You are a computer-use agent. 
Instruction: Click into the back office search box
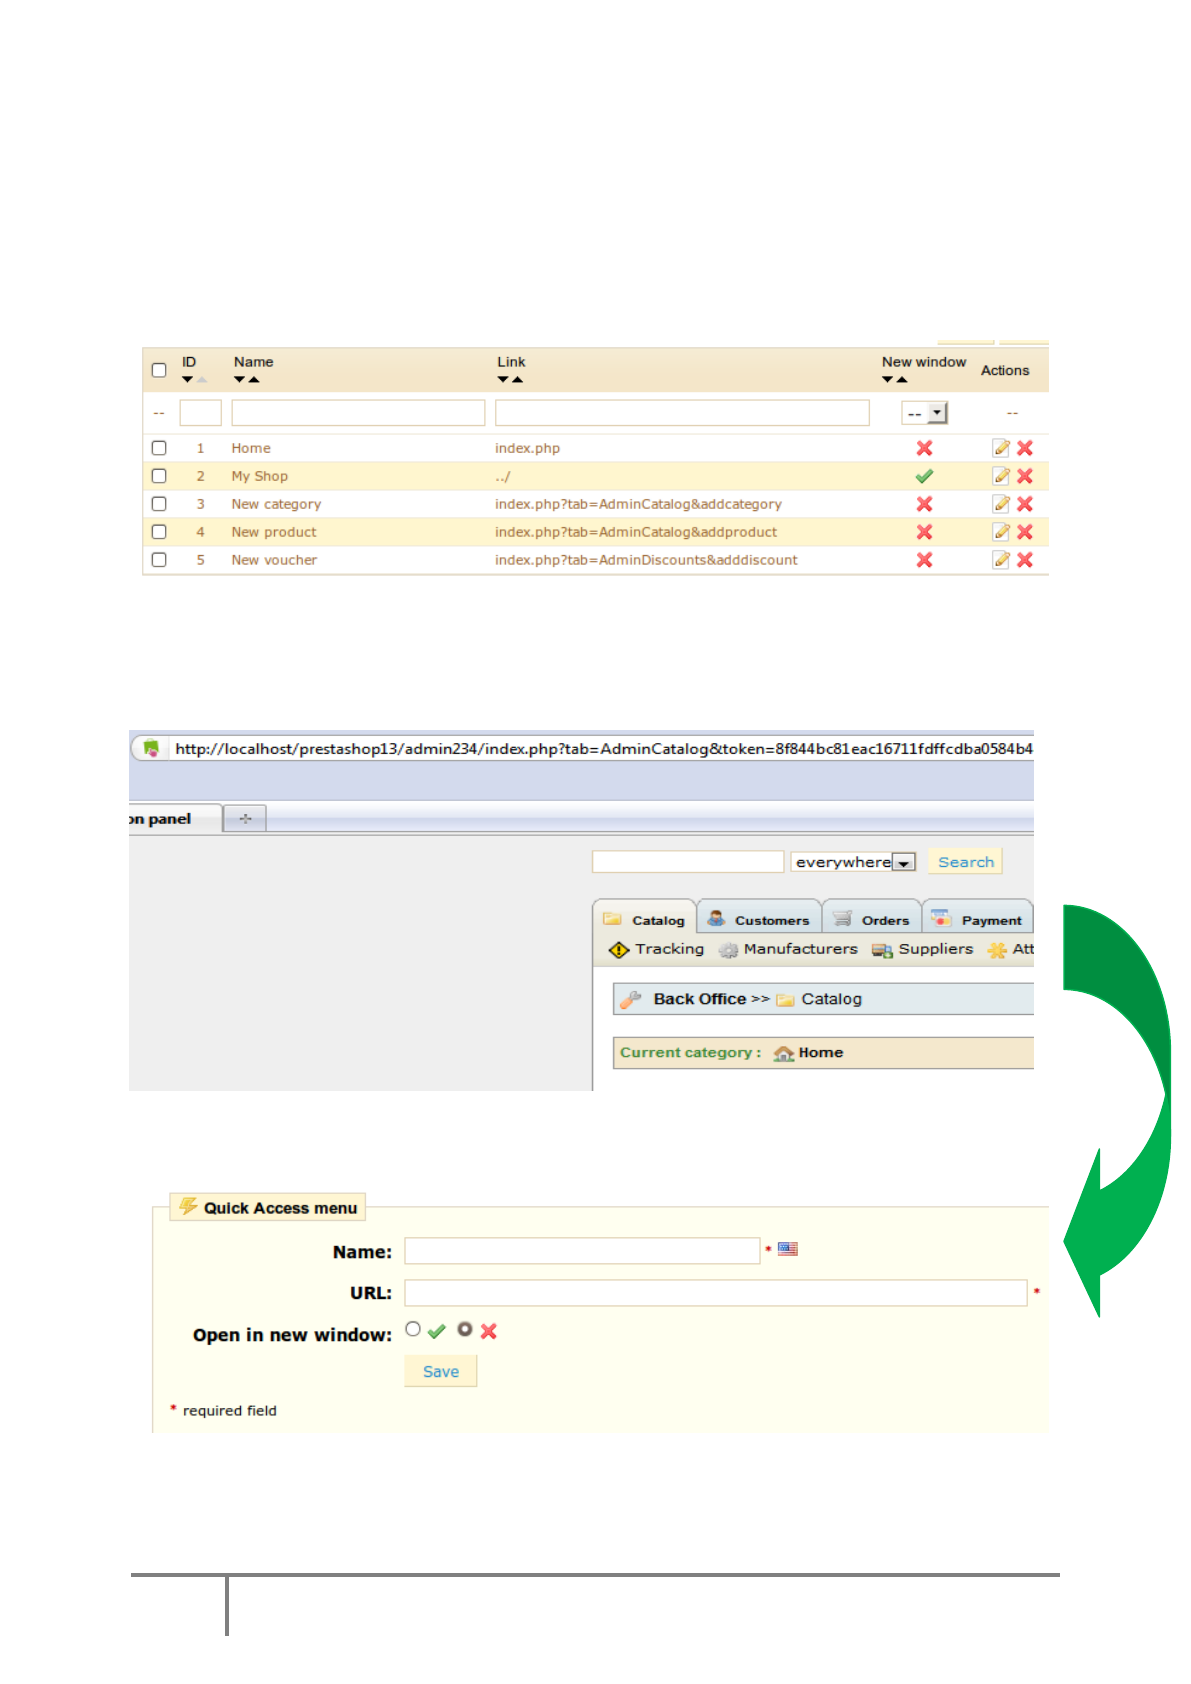[688, 862]
